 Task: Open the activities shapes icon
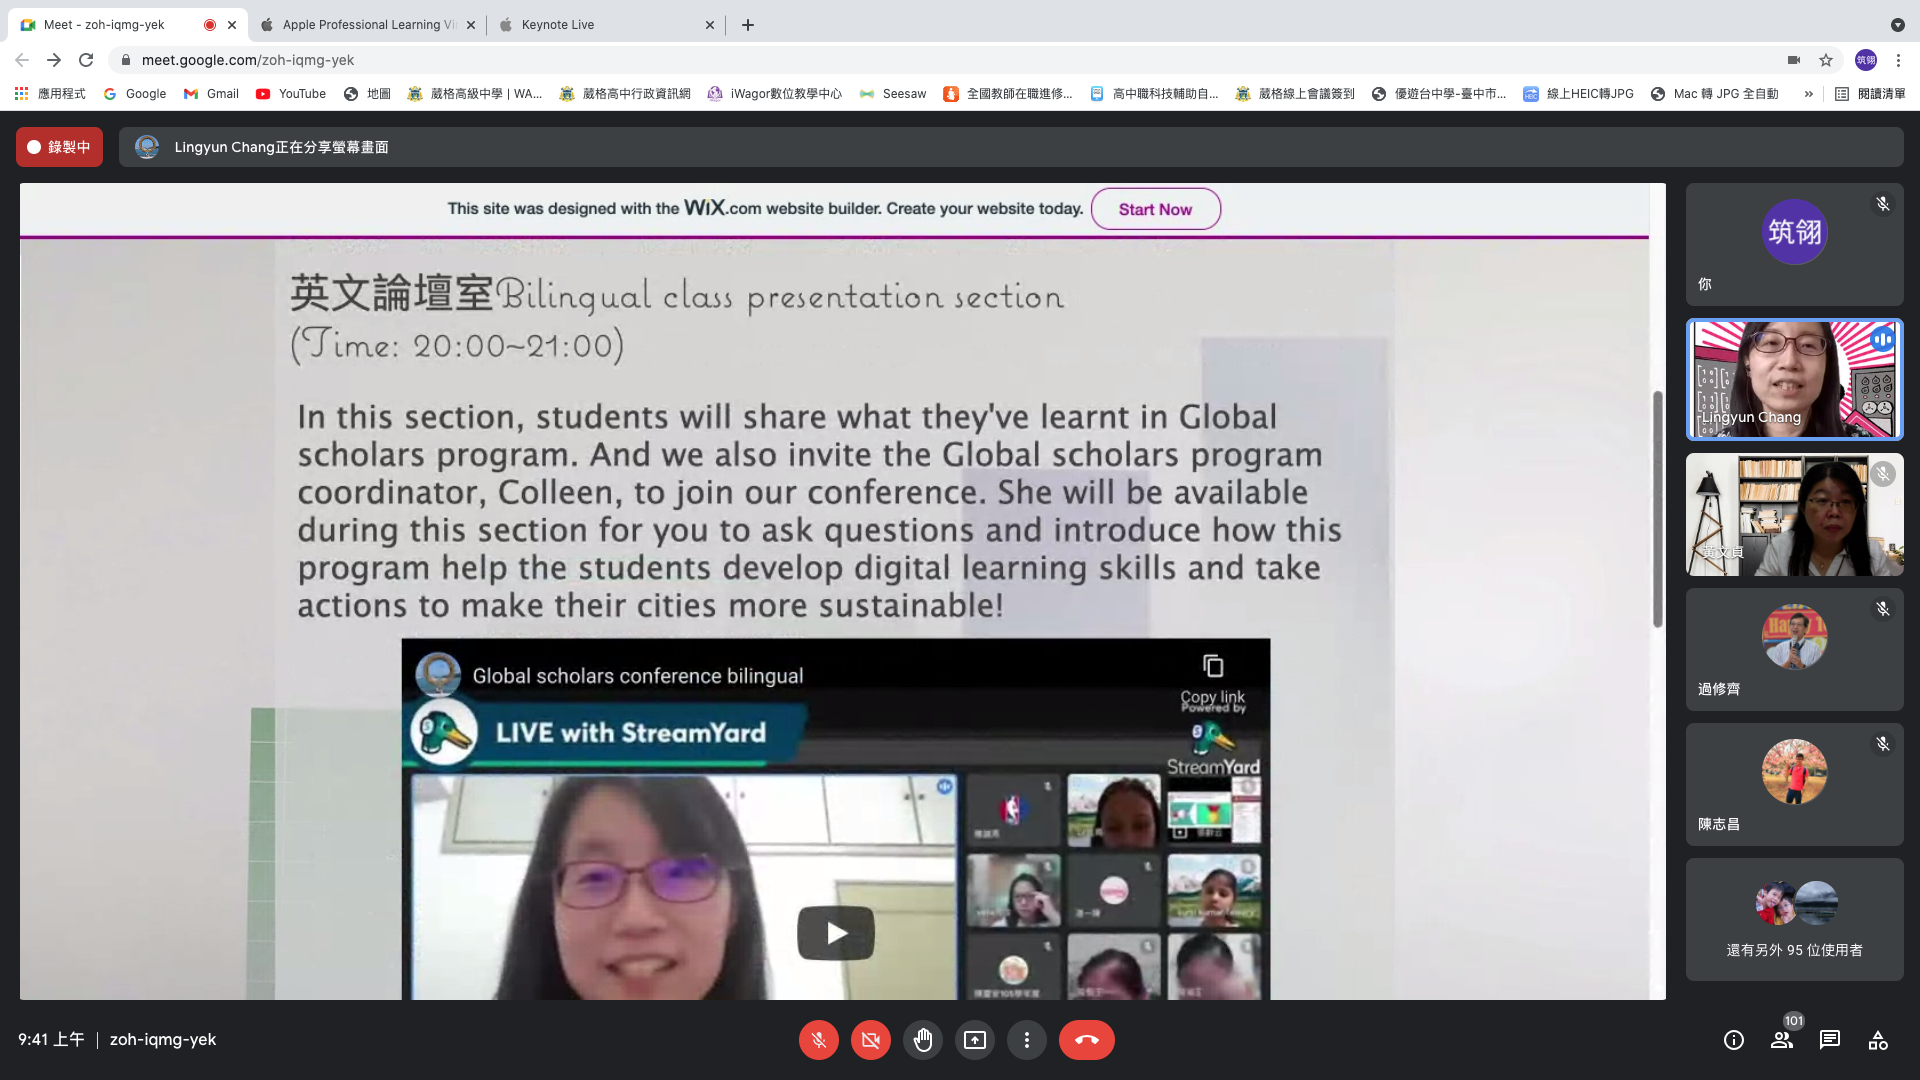(1877, 1040)
